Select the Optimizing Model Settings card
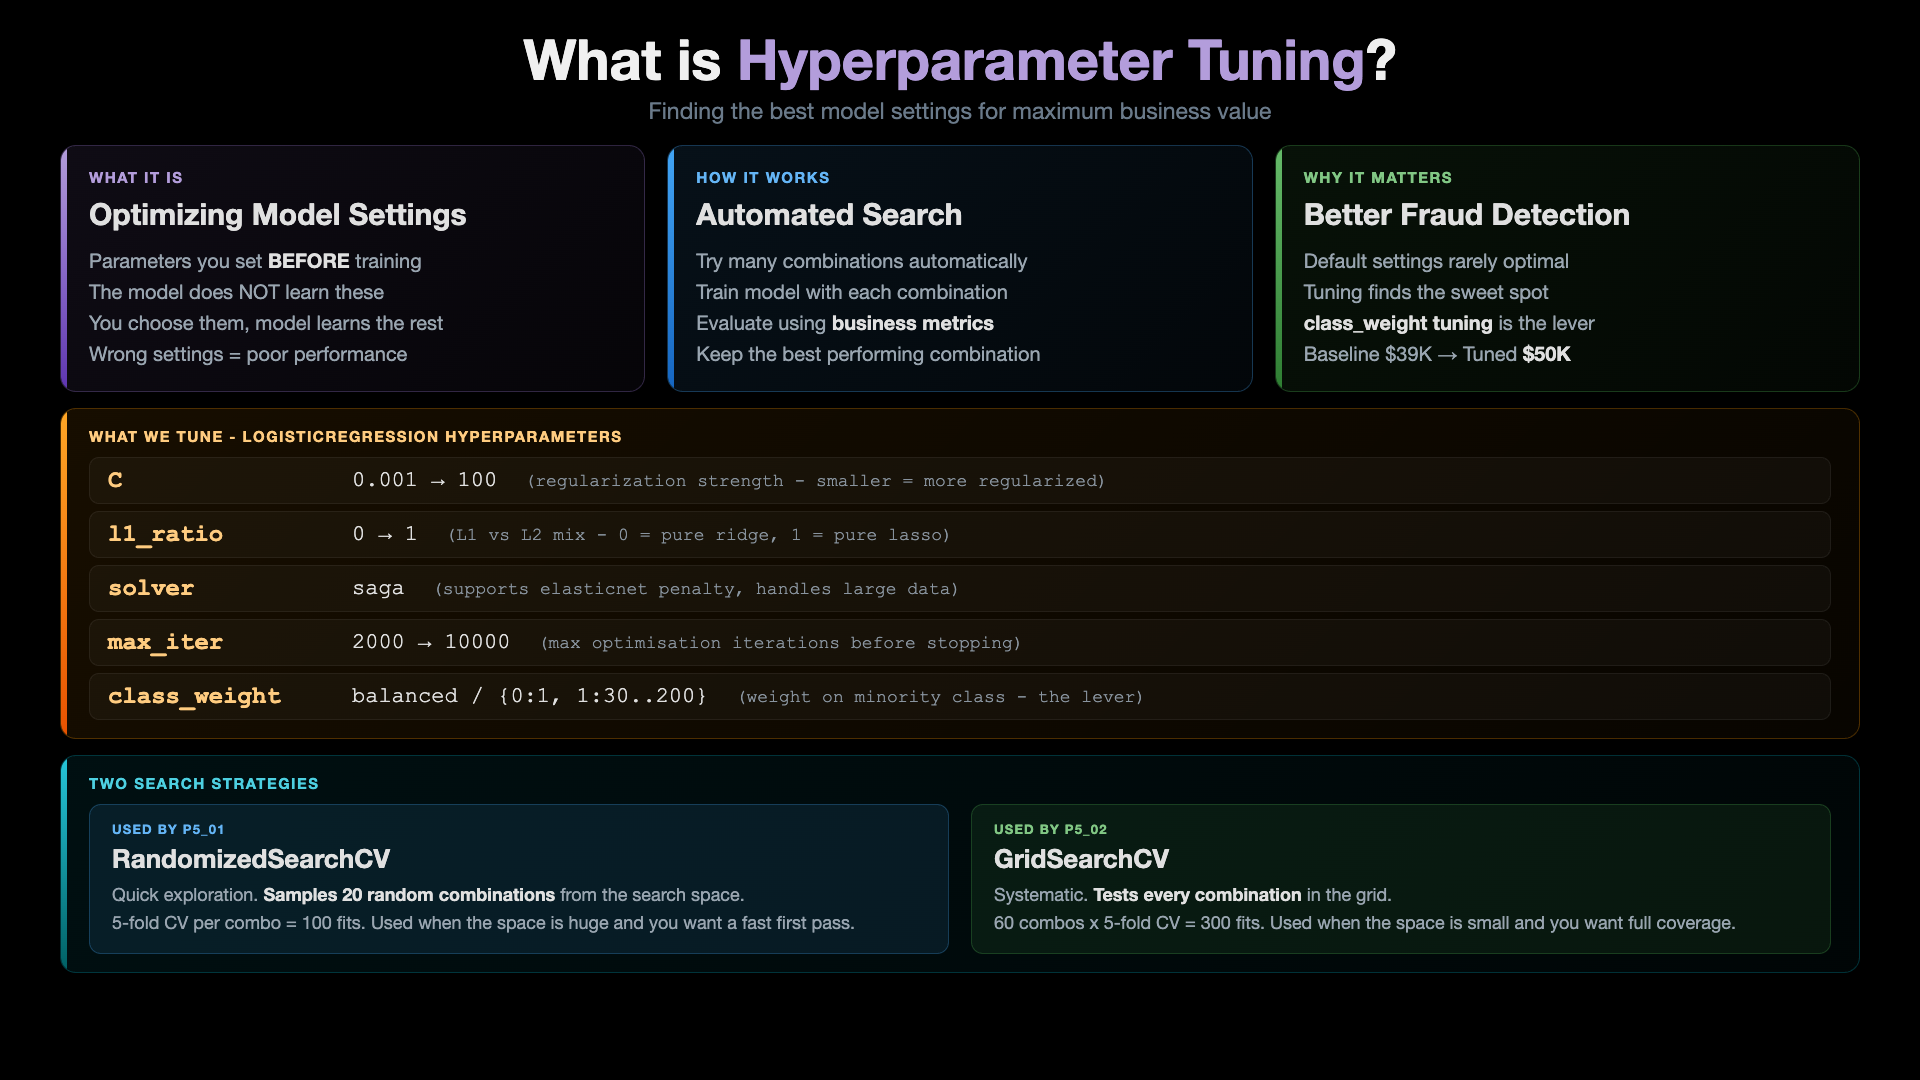The width and height of the screenshot is (1920, 1080). pyautogui.click(x=353, y=268)
